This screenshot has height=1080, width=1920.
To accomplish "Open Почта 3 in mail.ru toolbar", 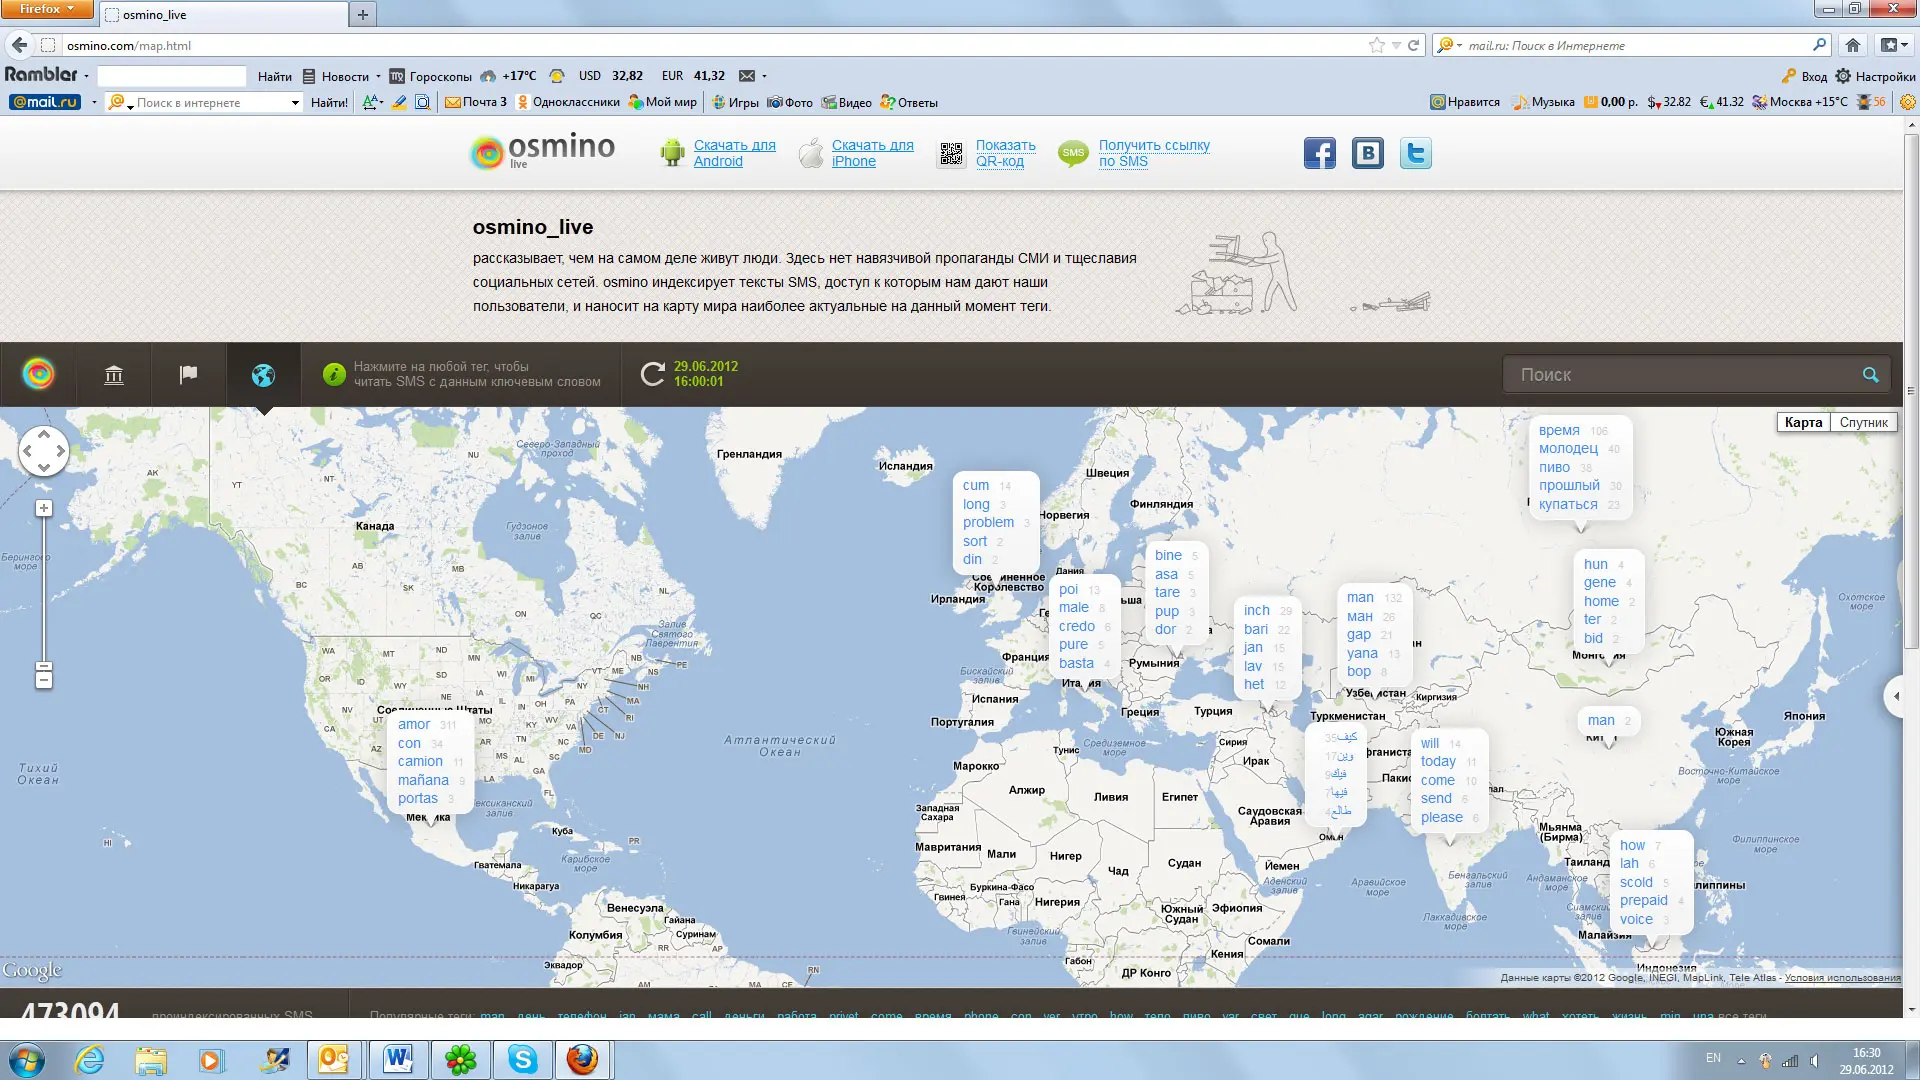I will (x=476, y=102).
